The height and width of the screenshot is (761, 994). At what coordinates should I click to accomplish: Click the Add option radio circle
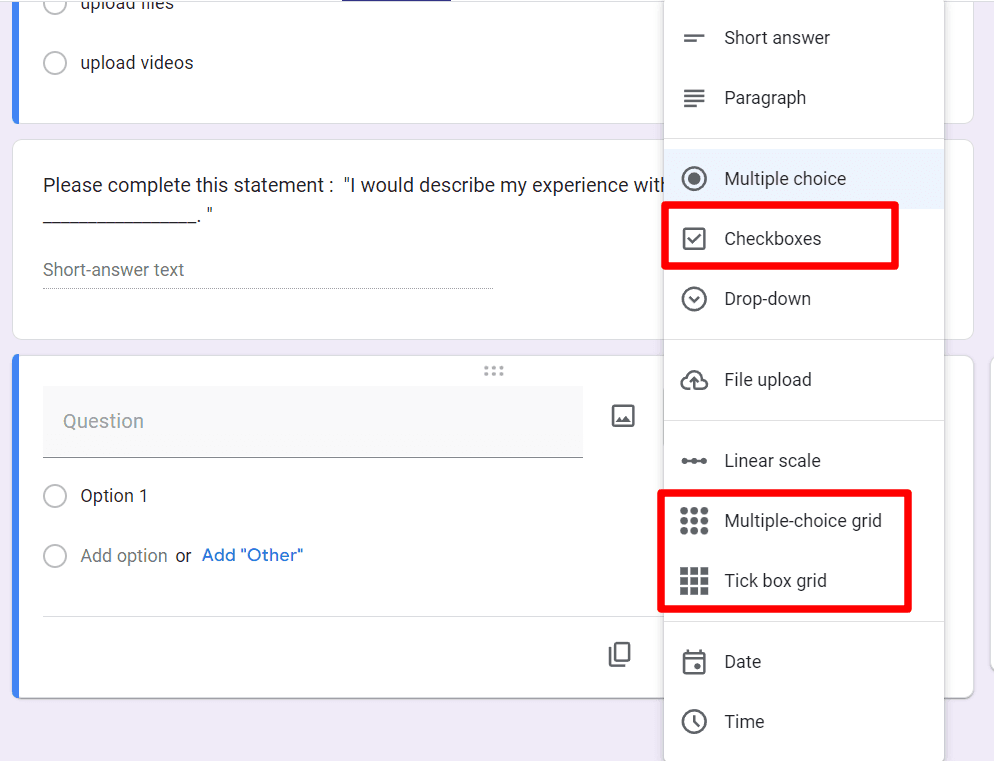click(x=55, y=556)
